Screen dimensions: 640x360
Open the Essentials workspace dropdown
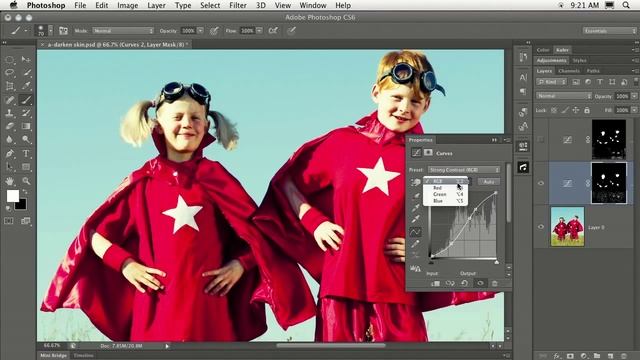click(610, 31)
